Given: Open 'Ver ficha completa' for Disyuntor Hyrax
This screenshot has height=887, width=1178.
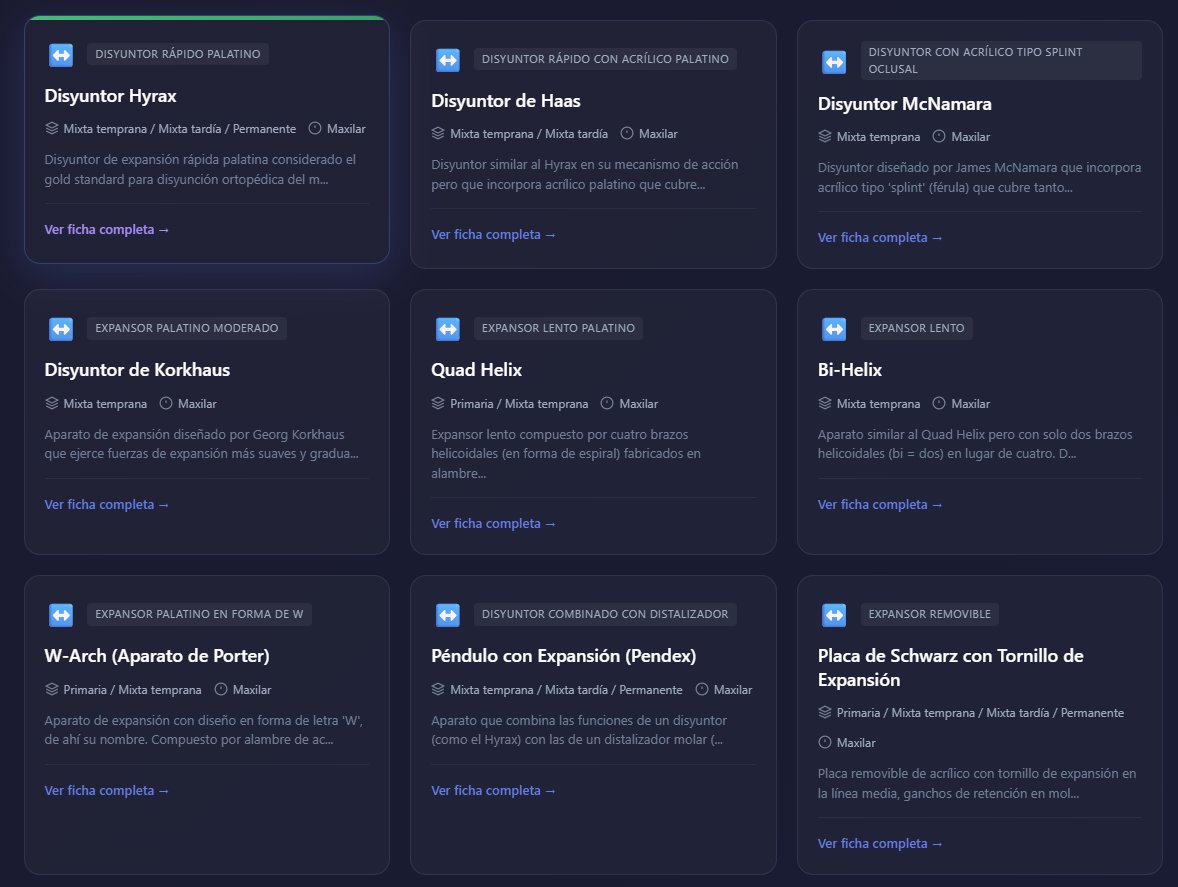Looking at the screenshot, I should coord(107,229).
